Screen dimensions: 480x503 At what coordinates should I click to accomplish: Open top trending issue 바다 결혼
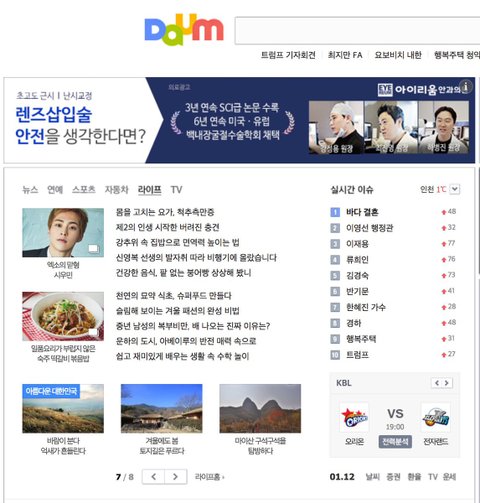point(362,212)
